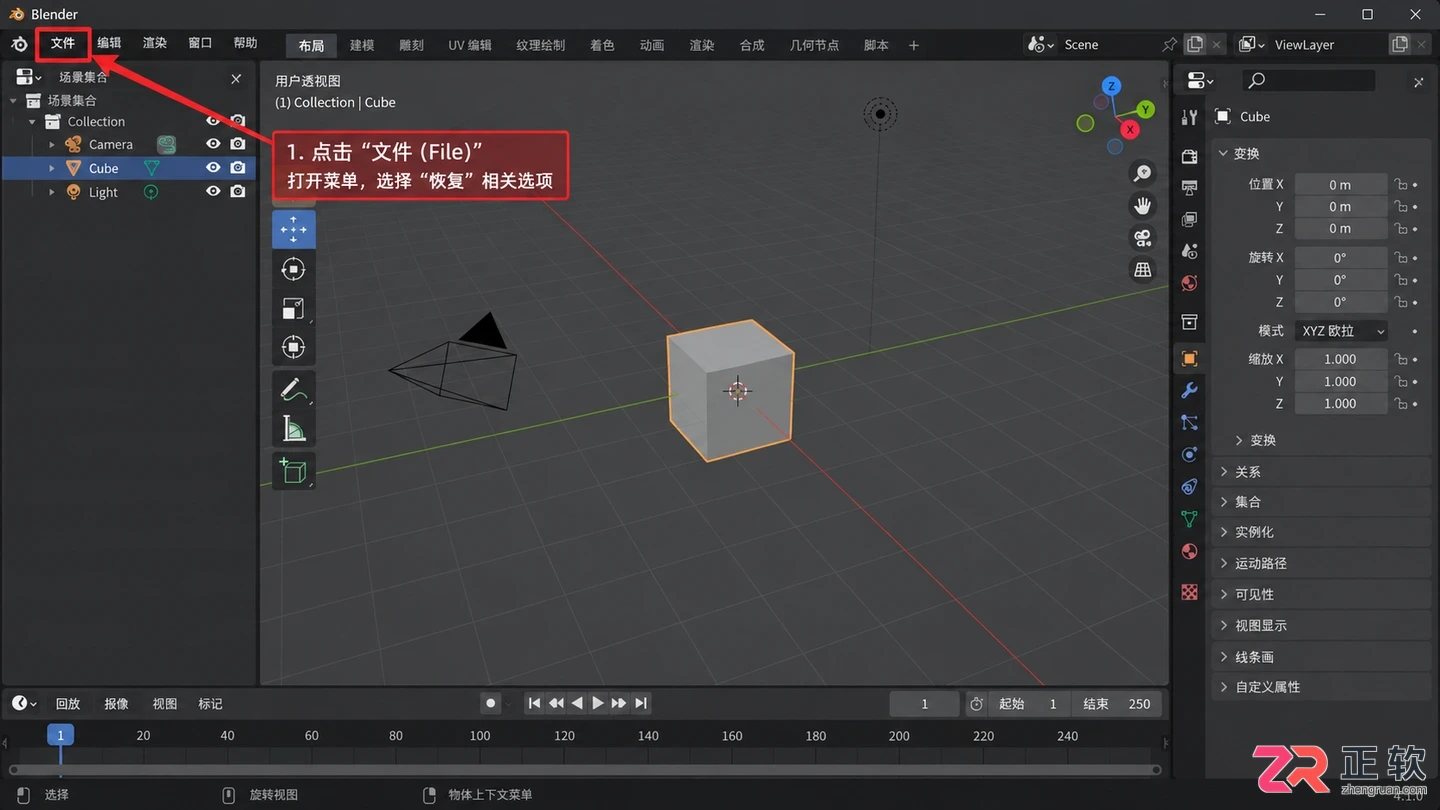Expand the Cube item in outliner
This screenshot has width=1440, height=810.
click(52, 168)
